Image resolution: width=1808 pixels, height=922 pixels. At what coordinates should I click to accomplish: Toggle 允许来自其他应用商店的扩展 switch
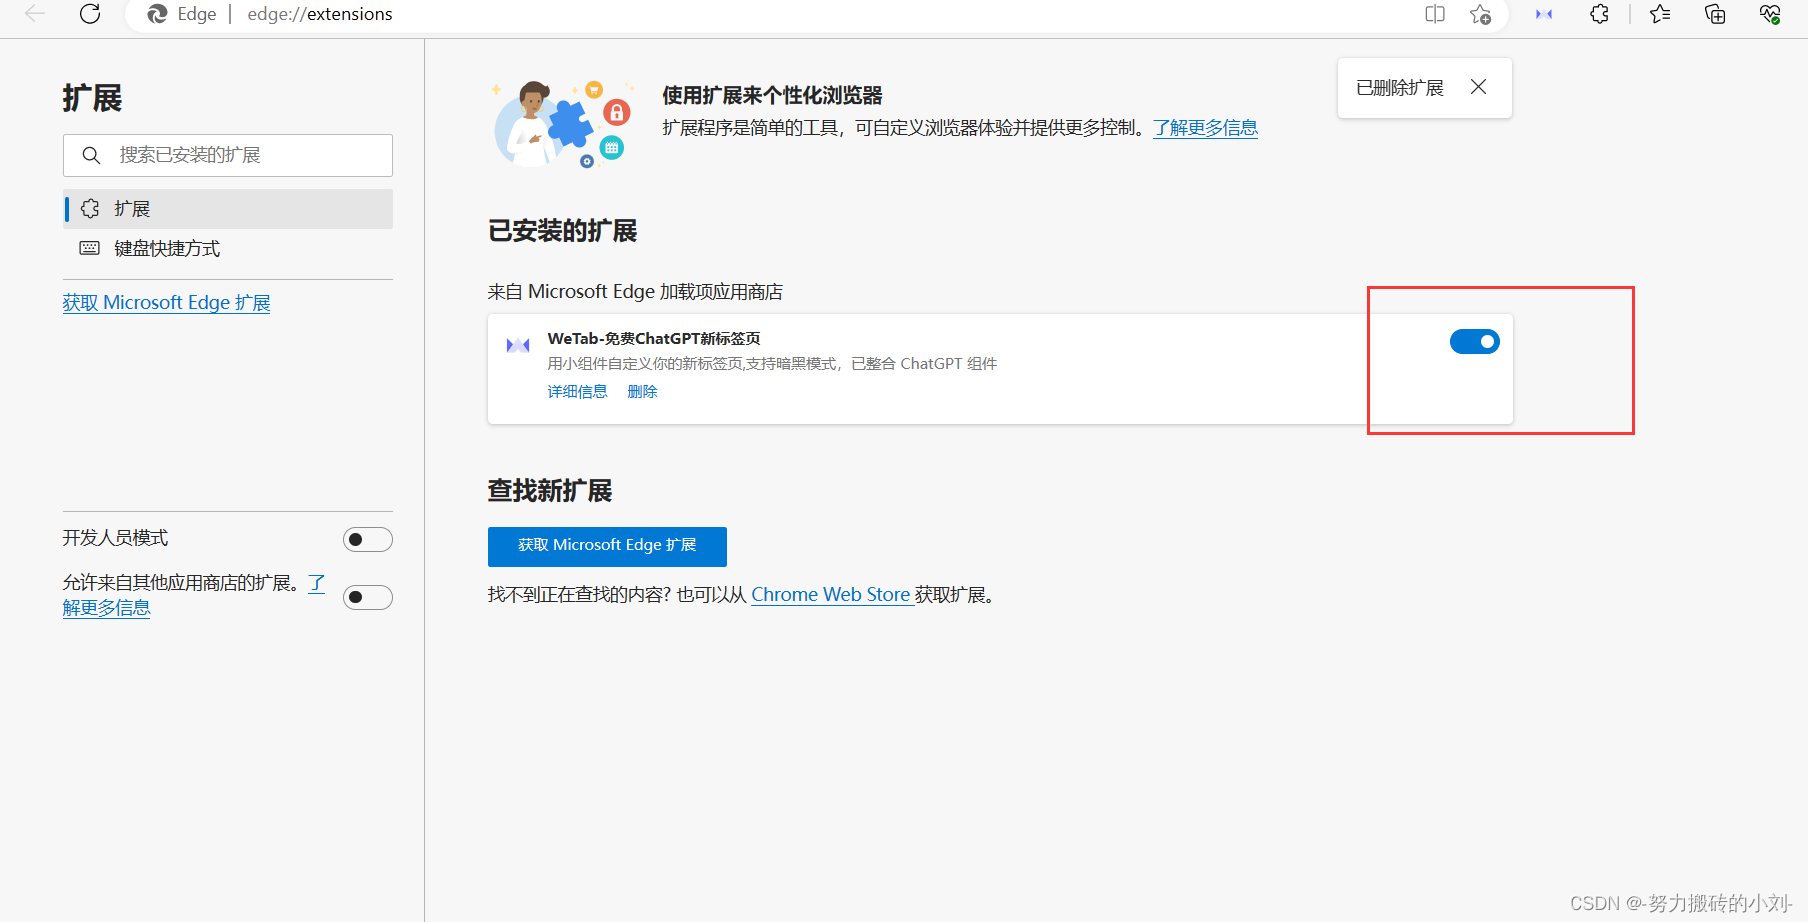pyautogui.click(x=368, y=598)
